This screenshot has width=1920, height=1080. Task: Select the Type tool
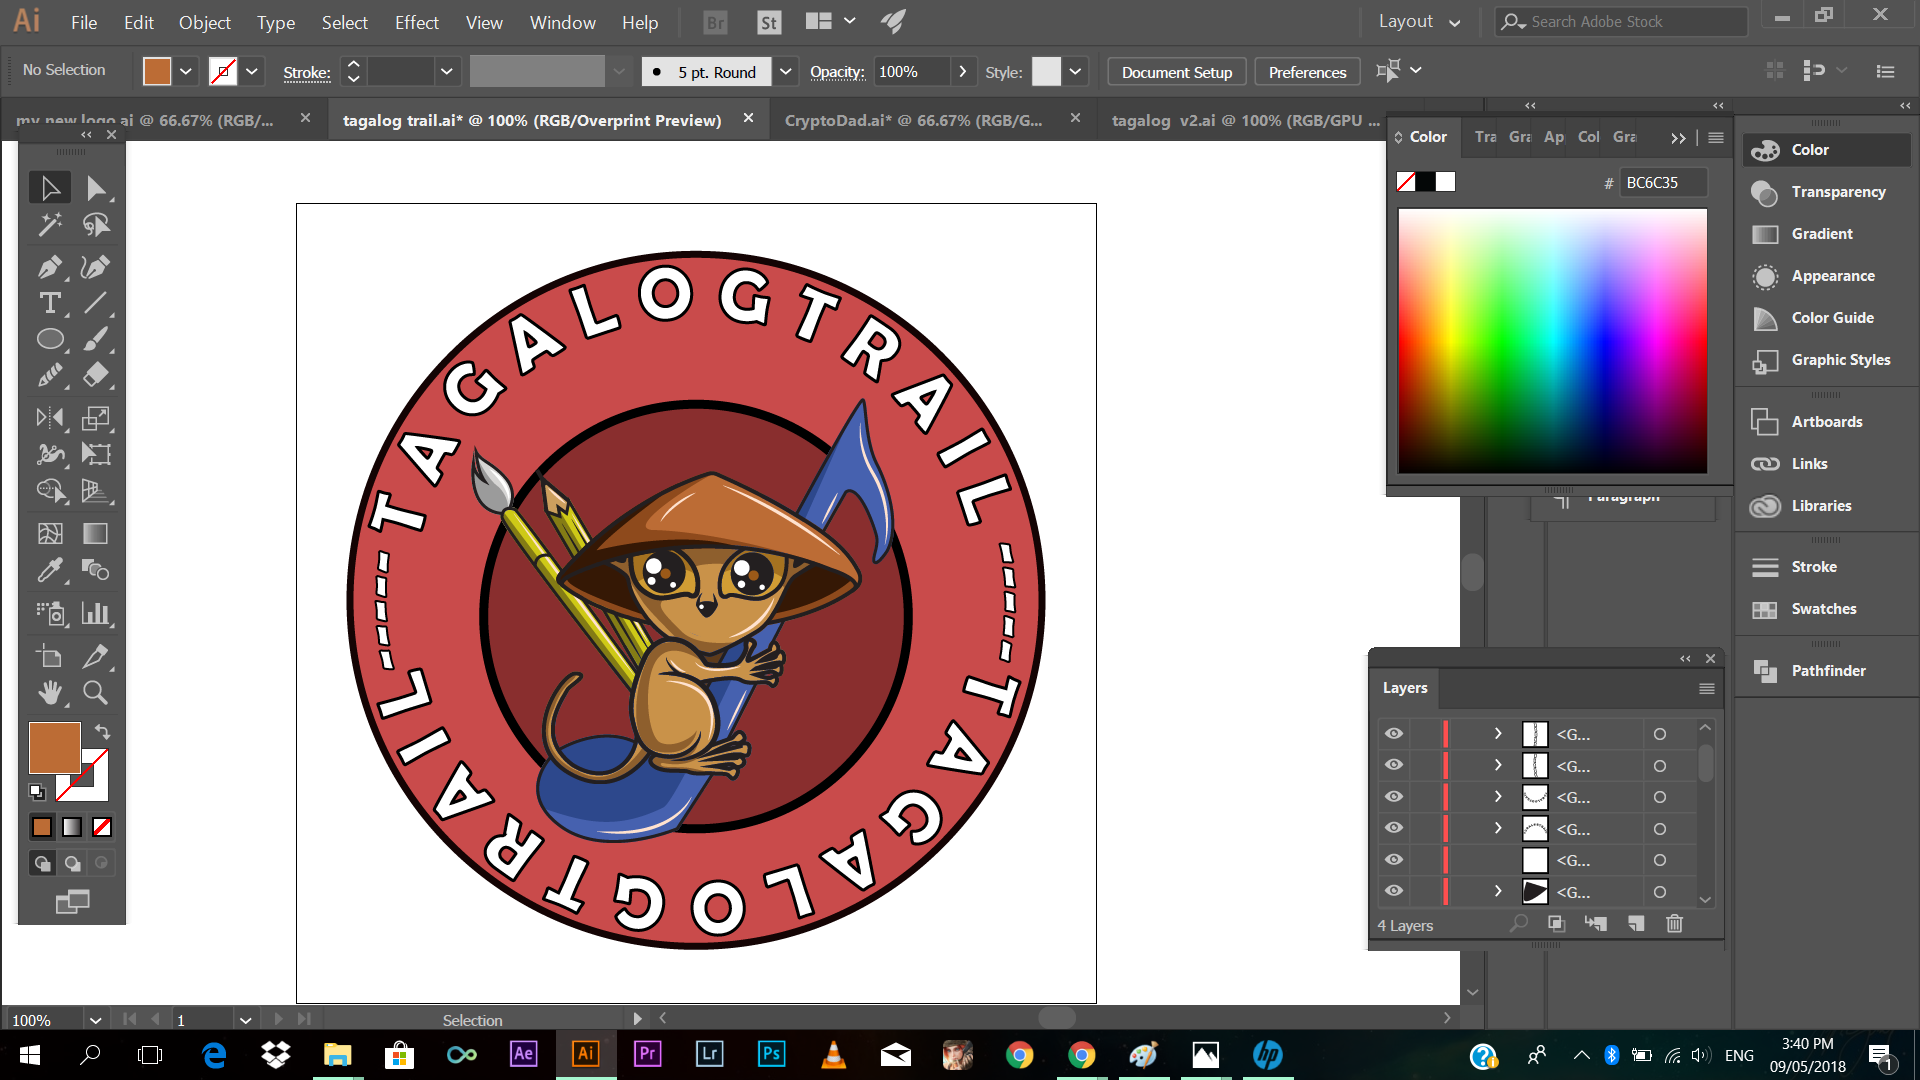coord(49,303)
